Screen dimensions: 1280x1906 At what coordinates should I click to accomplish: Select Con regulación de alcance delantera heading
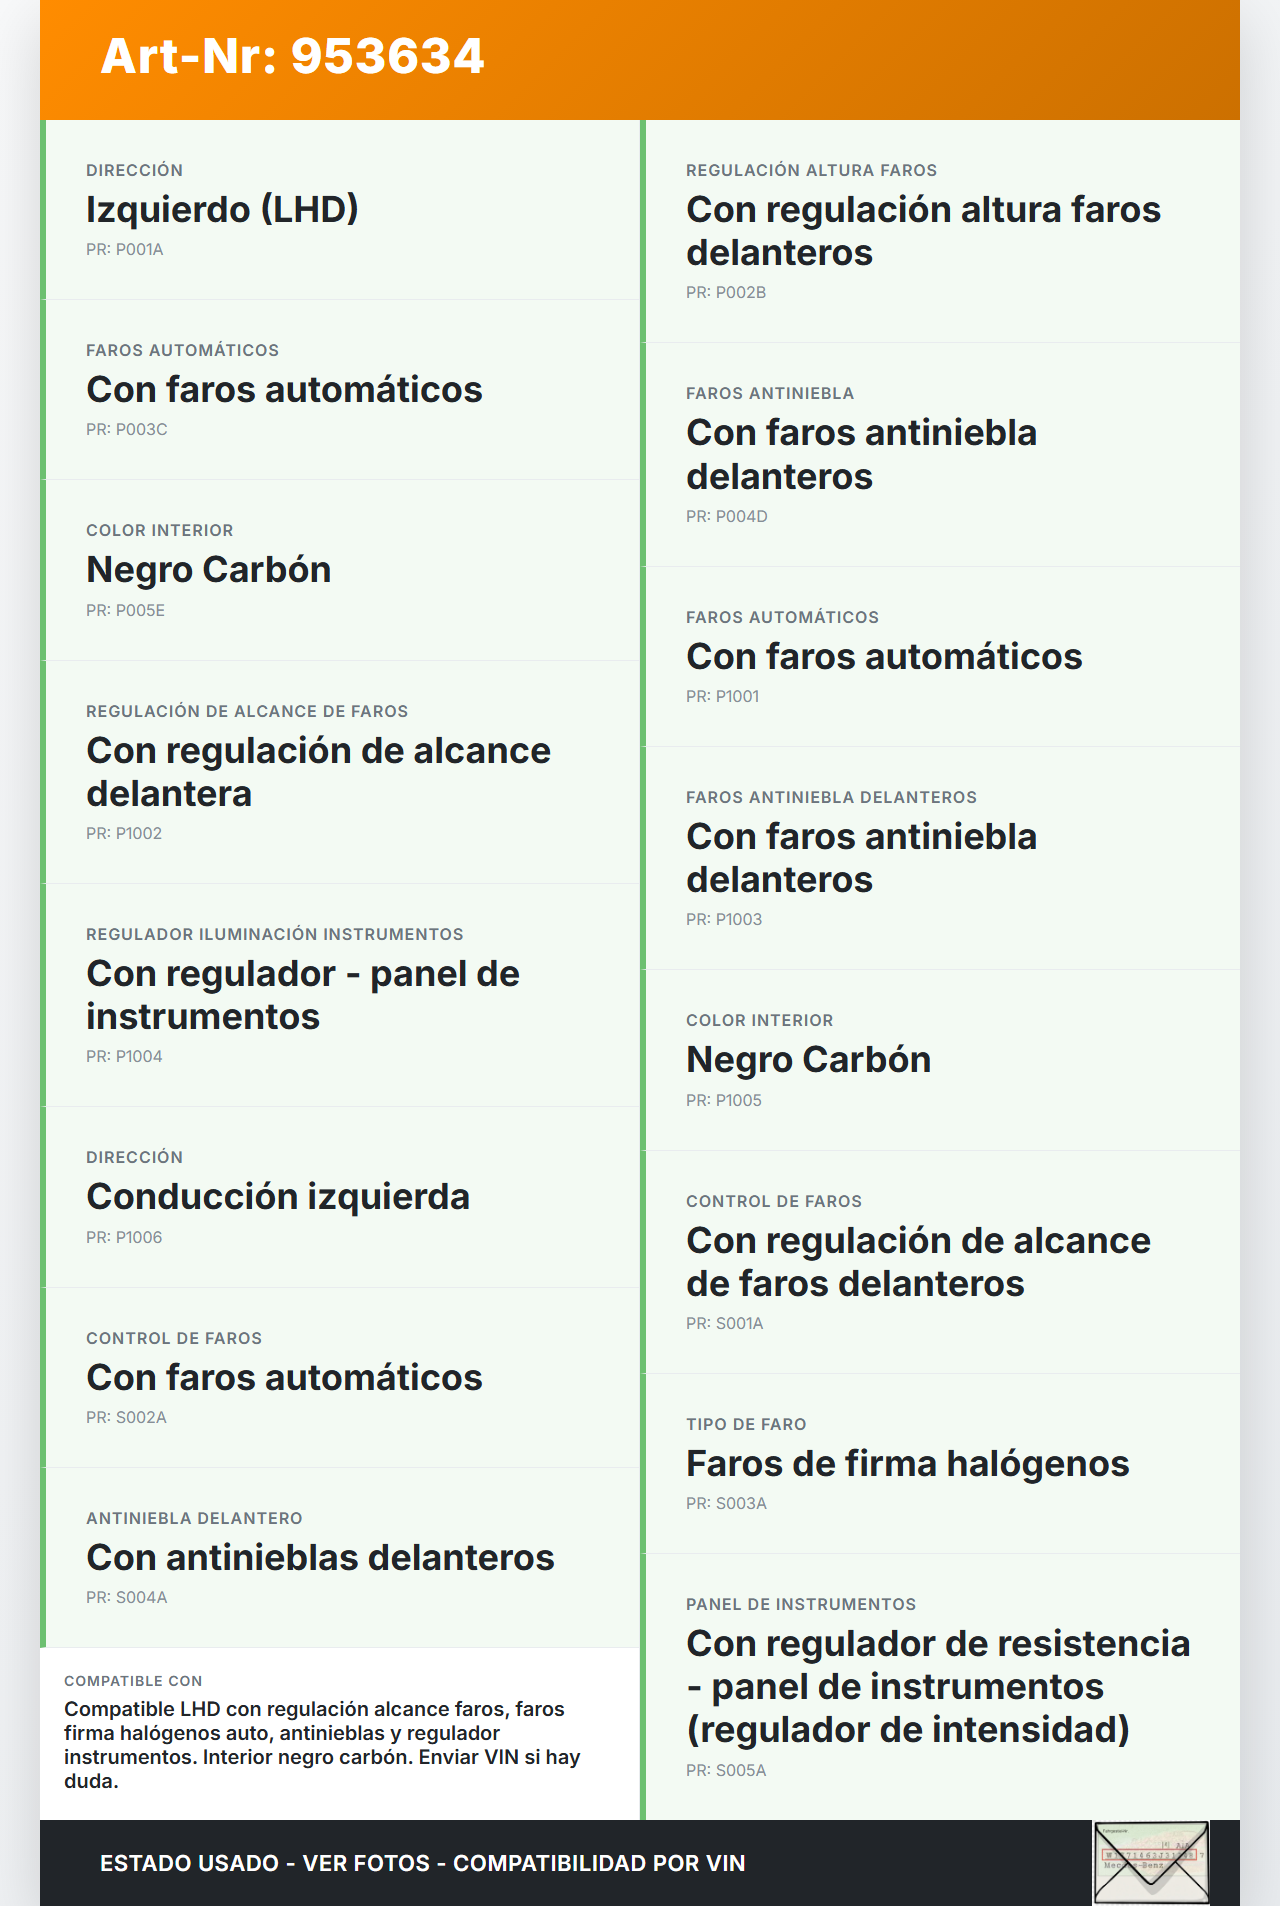318,772
